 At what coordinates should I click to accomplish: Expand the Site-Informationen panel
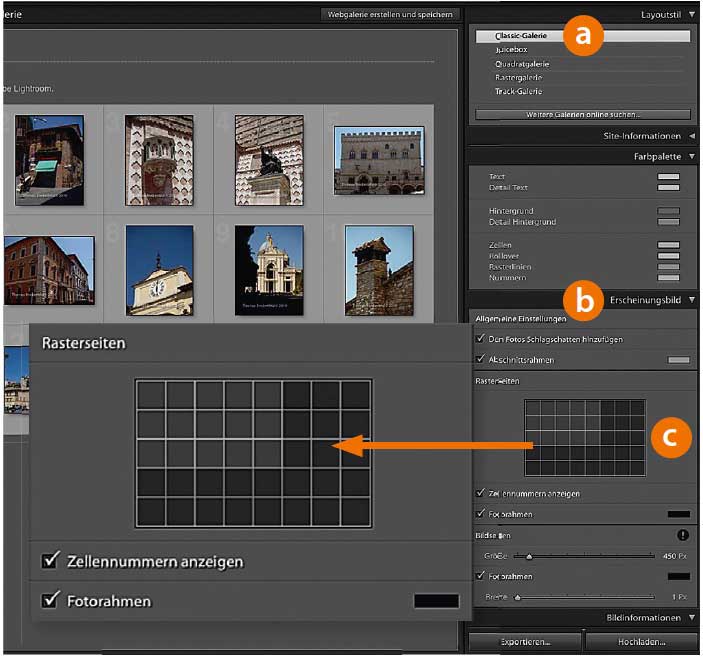[692, 136]
